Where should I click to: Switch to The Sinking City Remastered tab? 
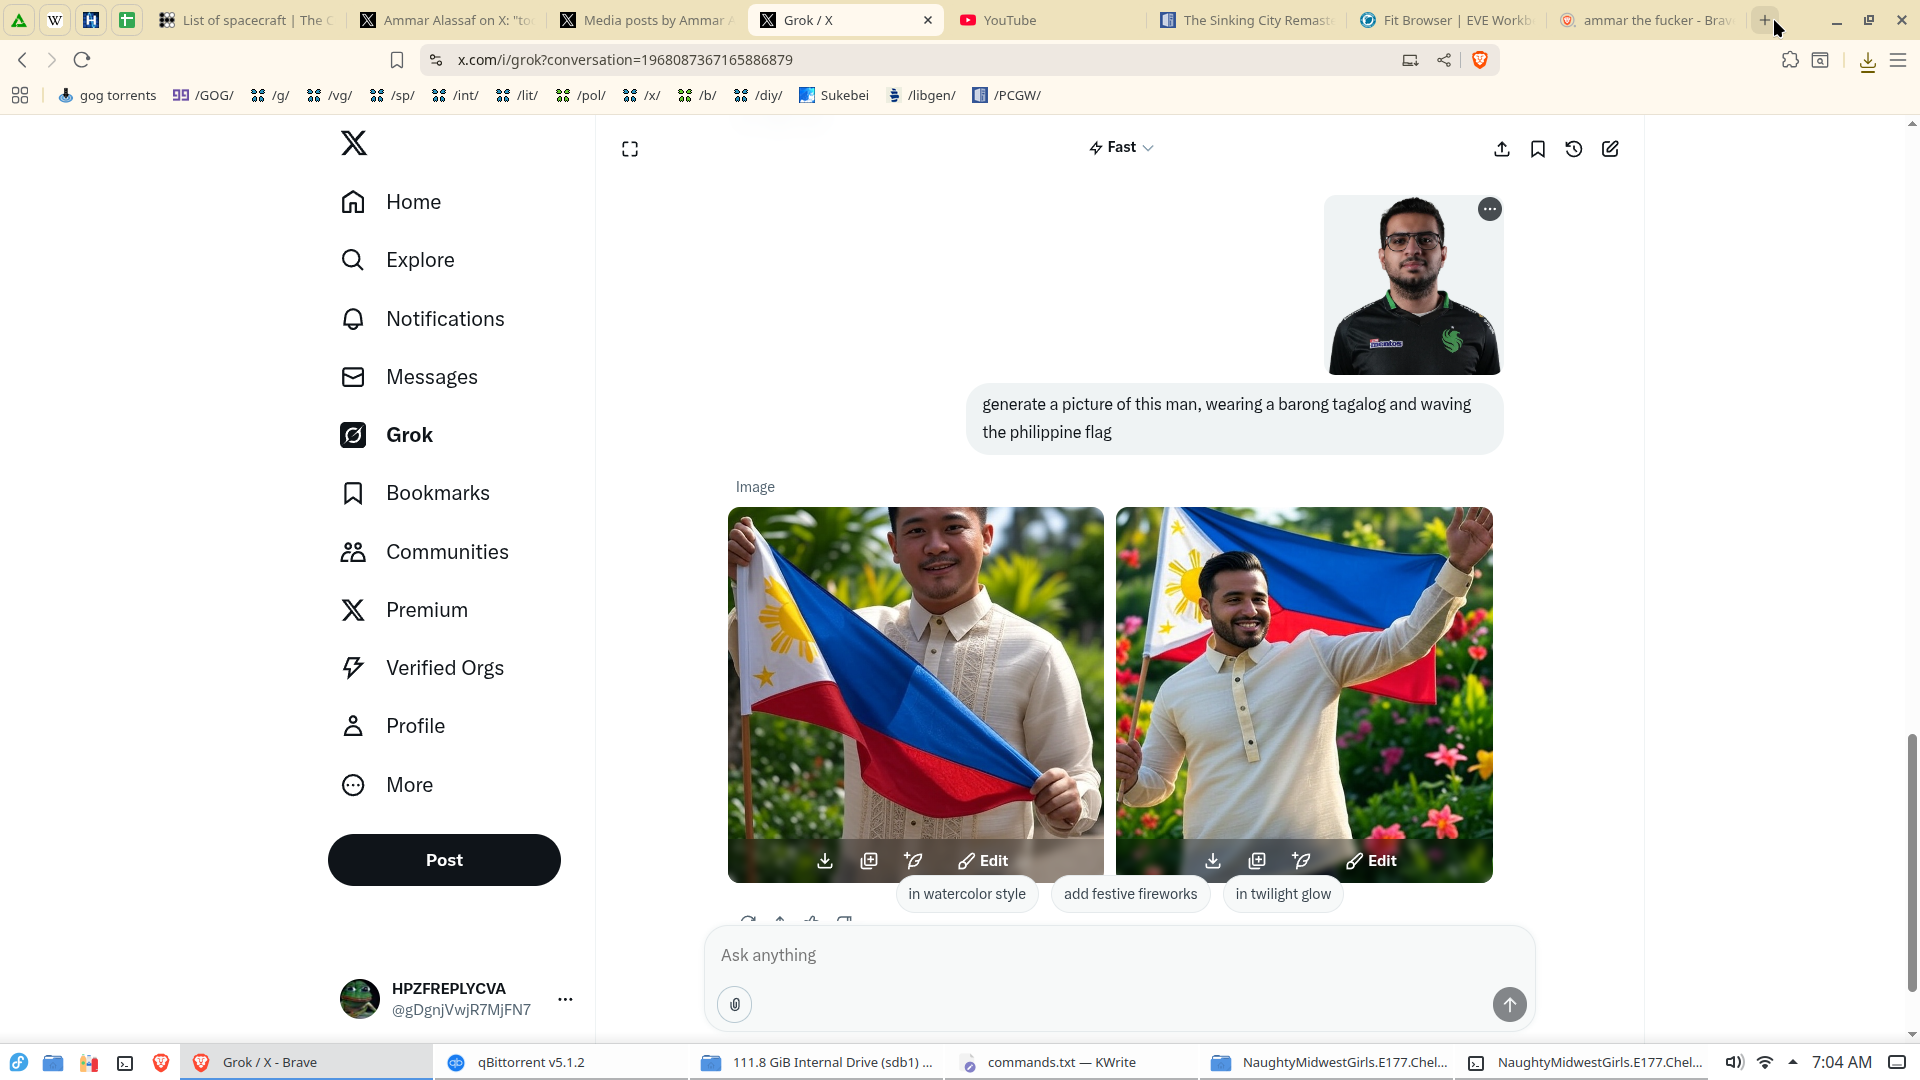click(x=1247, y=20)
